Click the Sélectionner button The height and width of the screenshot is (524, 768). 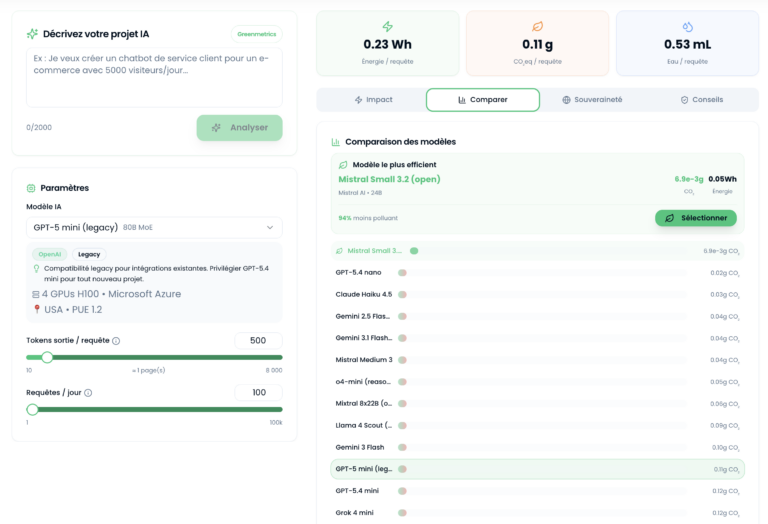(x=696, y=218)
